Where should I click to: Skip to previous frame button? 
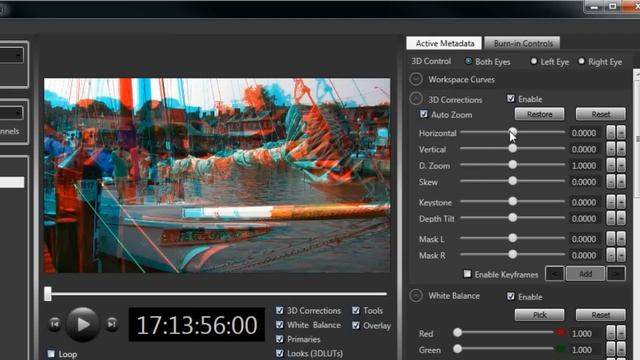coord(55,324)
